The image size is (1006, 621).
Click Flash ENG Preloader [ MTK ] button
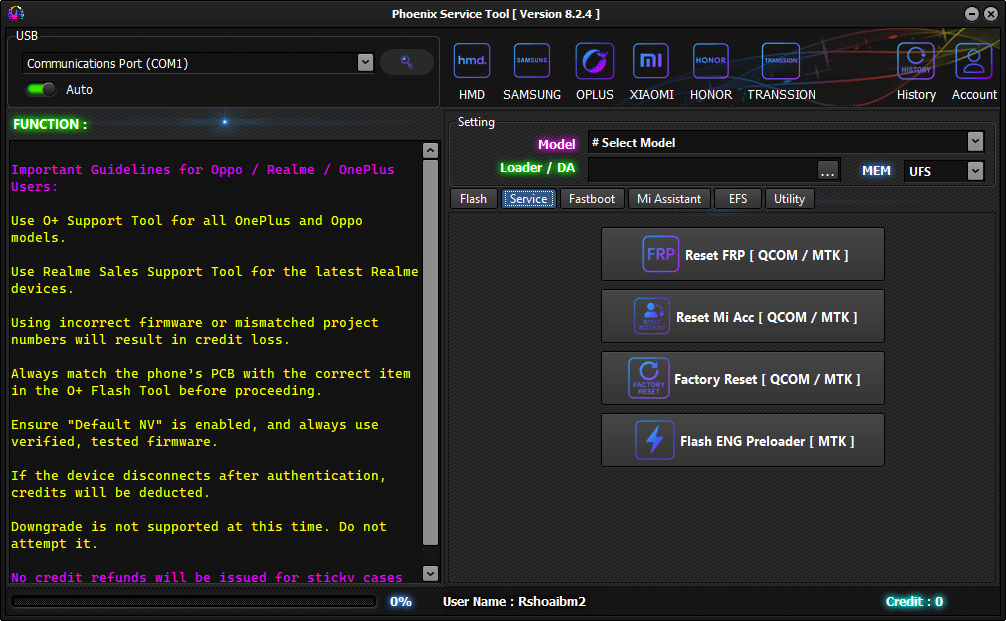[x=743, y=441]
